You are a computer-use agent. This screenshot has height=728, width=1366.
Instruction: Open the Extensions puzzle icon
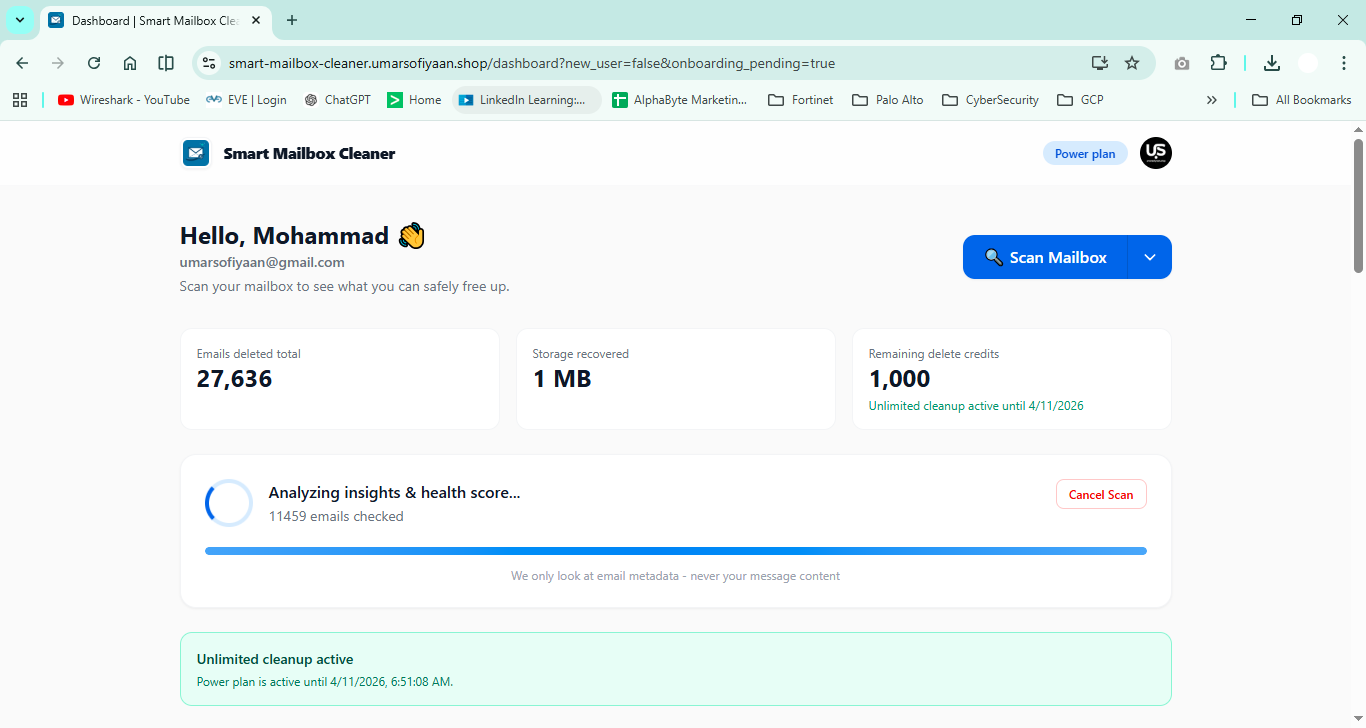coord(1218,63)
